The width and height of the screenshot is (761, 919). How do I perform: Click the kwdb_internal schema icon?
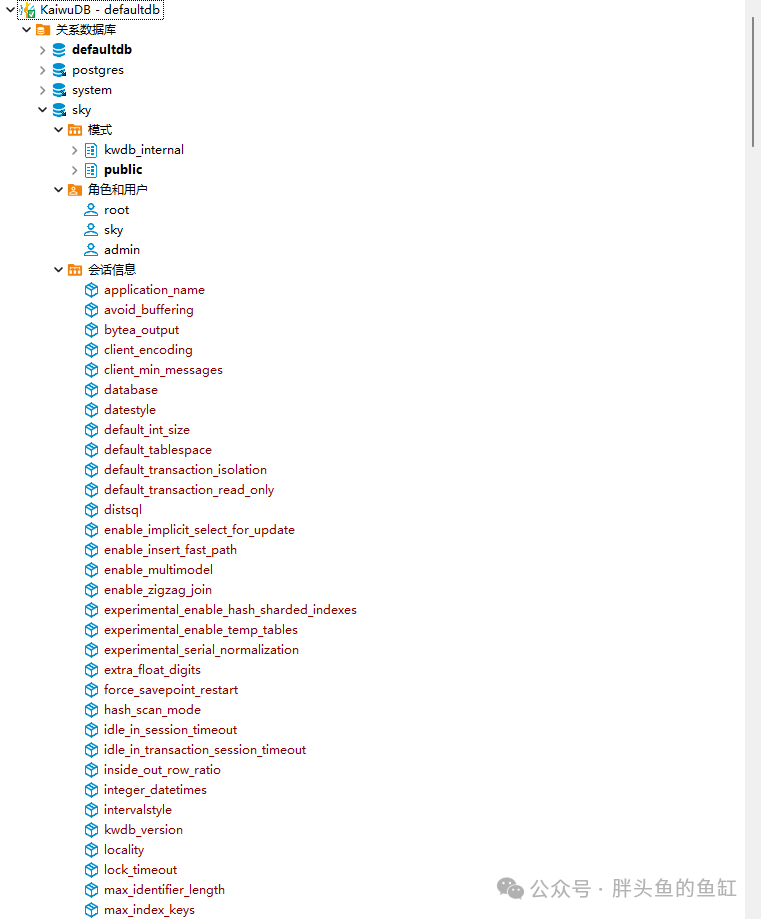91,150
